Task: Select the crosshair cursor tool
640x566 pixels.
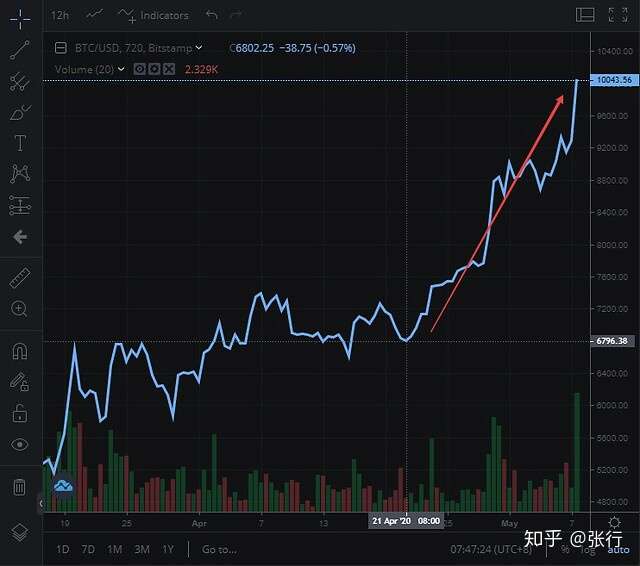Action: click(20, 19)
